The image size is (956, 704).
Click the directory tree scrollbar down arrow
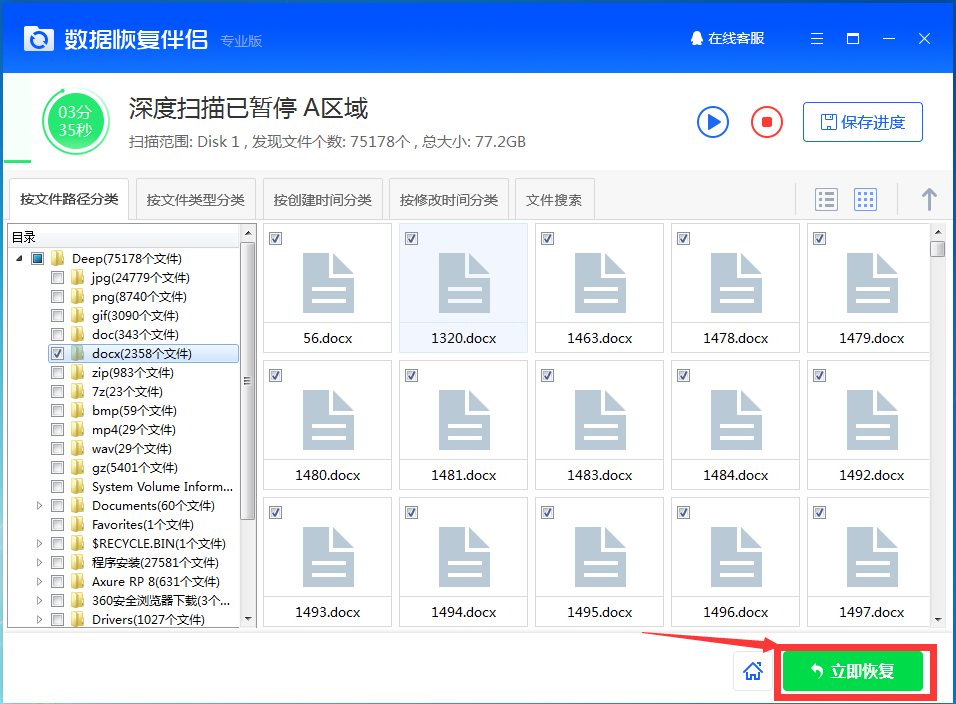(248, 619)
